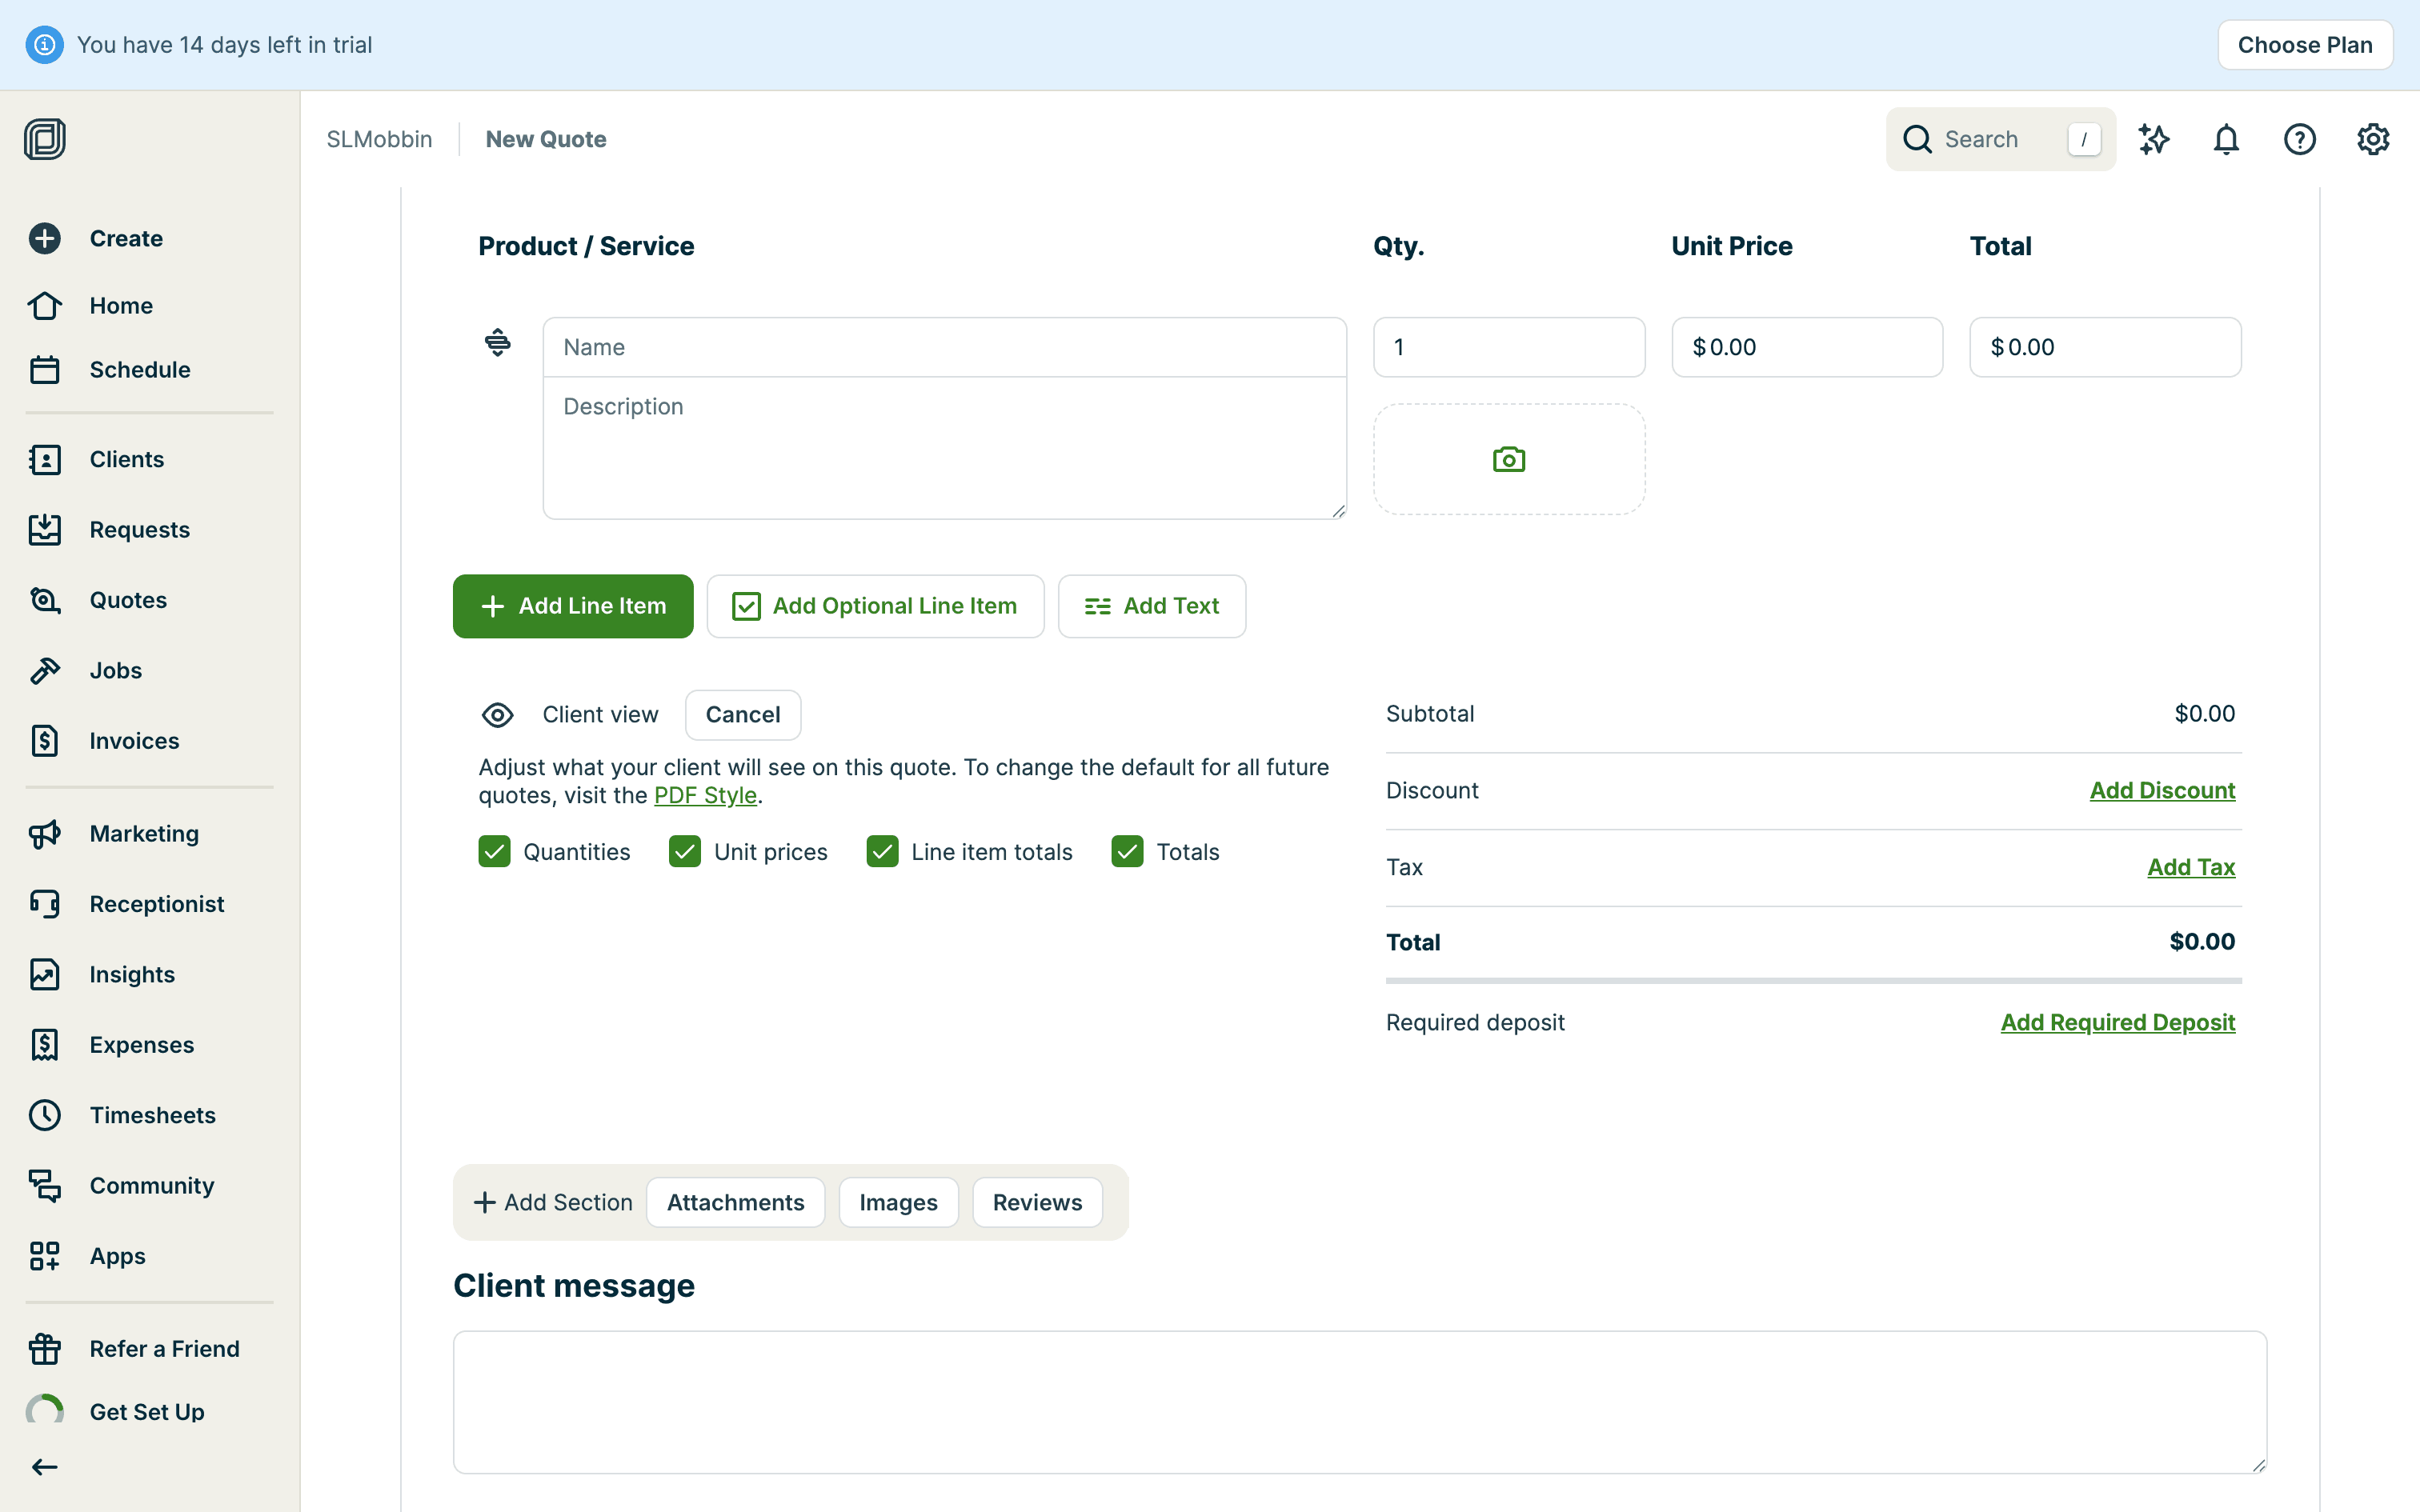Disable the Totals checkbox
This screenshot has height=1512, width=2420.
tap(1127, 852)
